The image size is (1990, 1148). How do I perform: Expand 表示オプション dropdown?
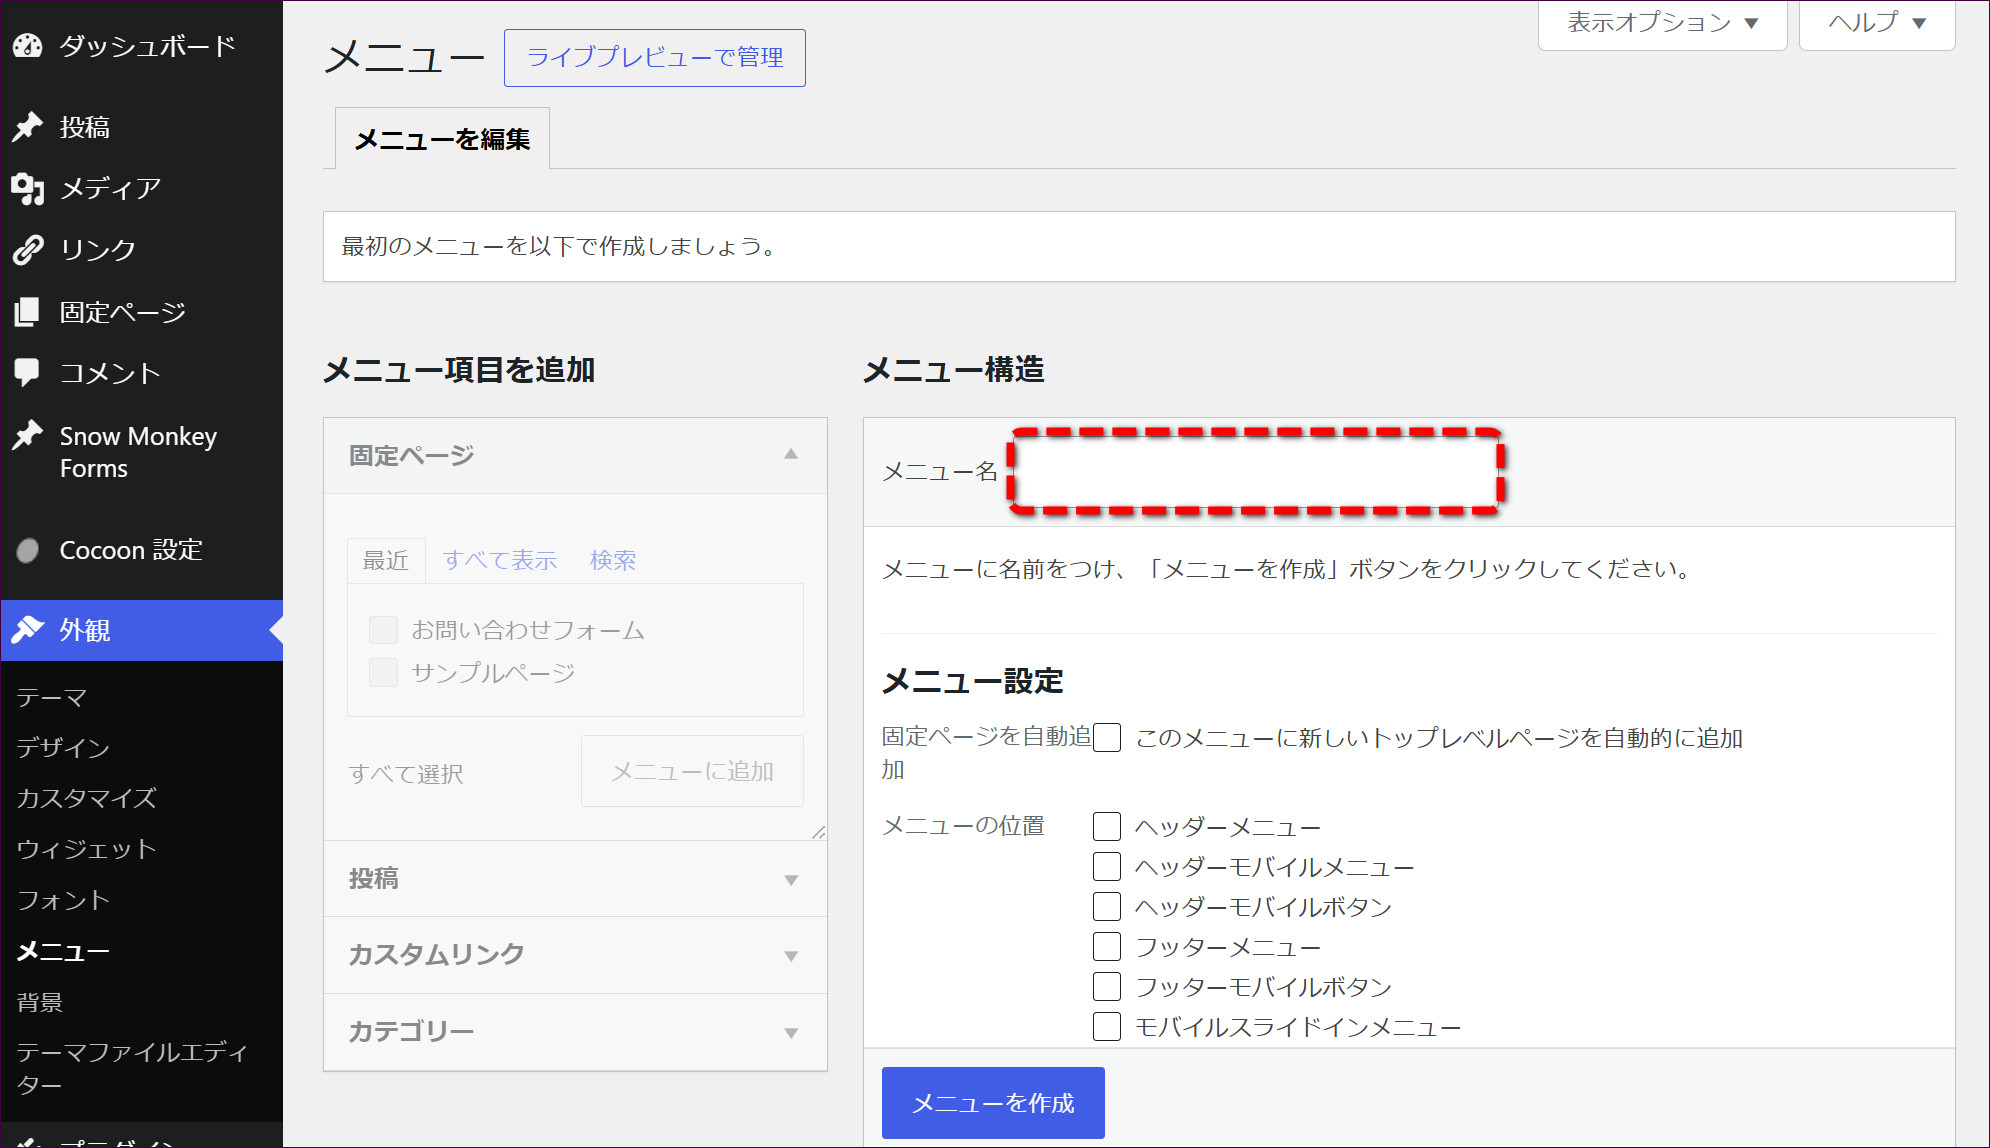point(1662,23)
